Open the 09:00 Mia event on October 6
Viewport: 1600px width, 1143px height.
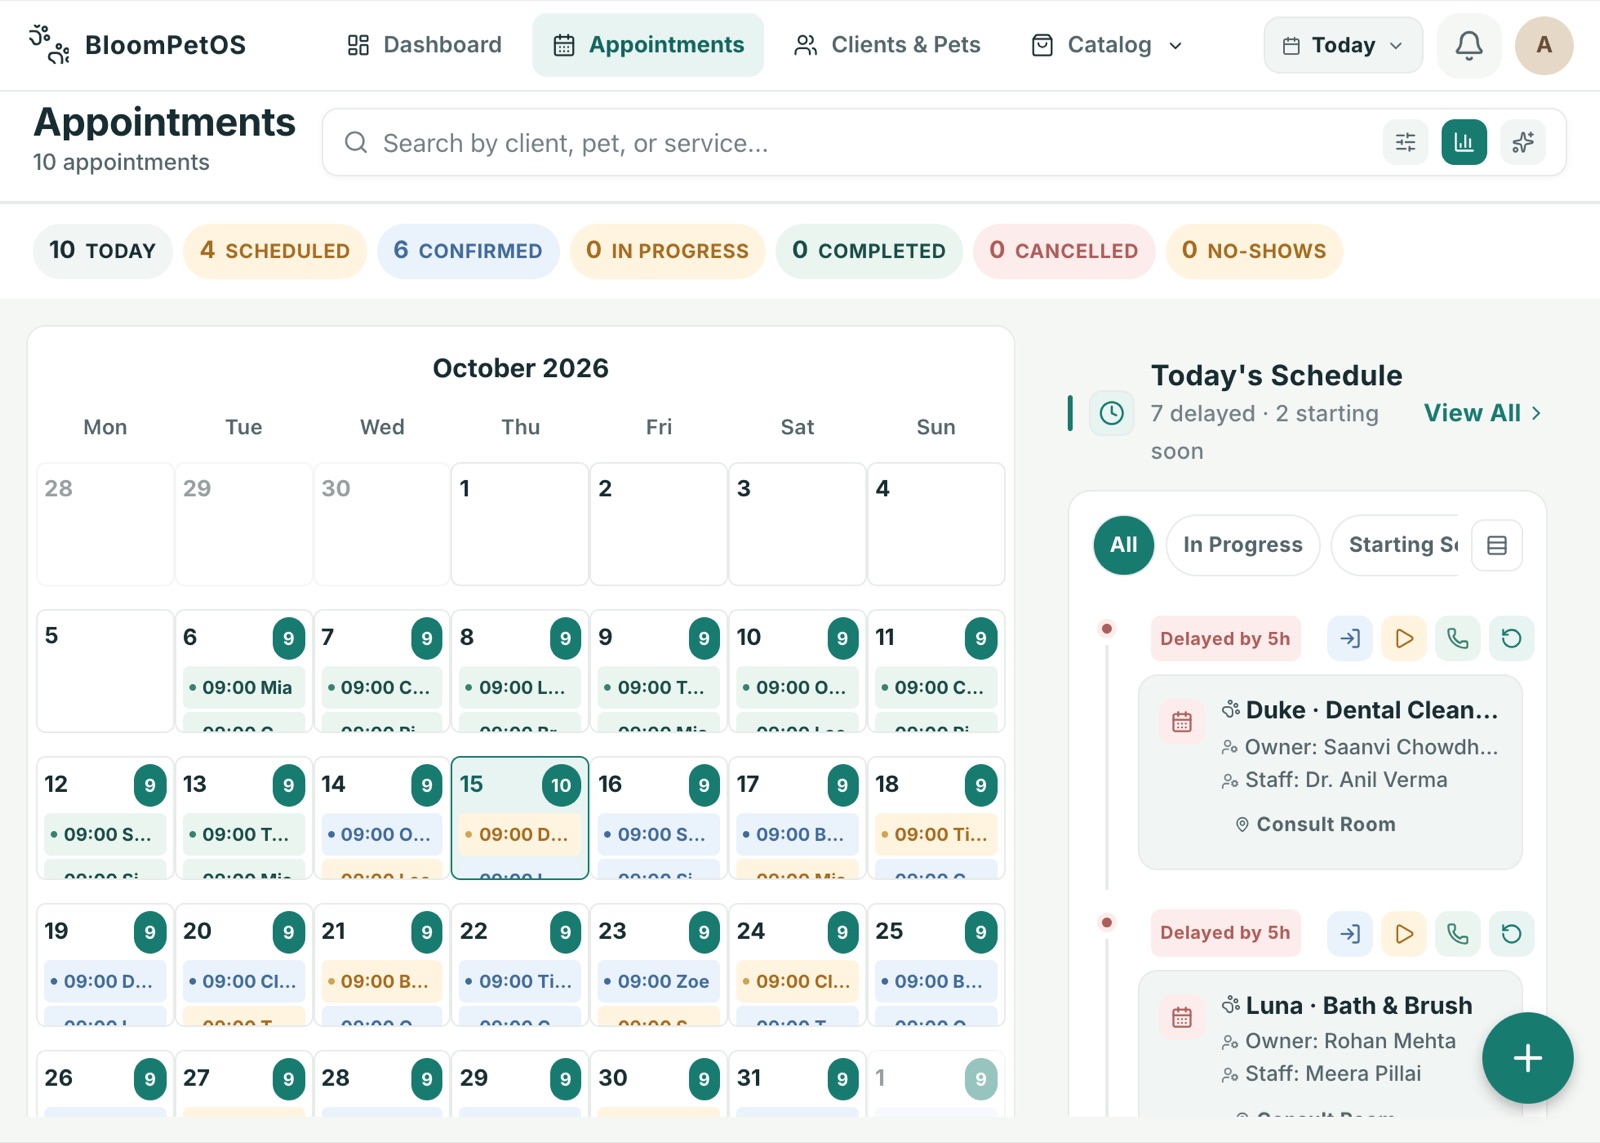(x=243, y=687)
